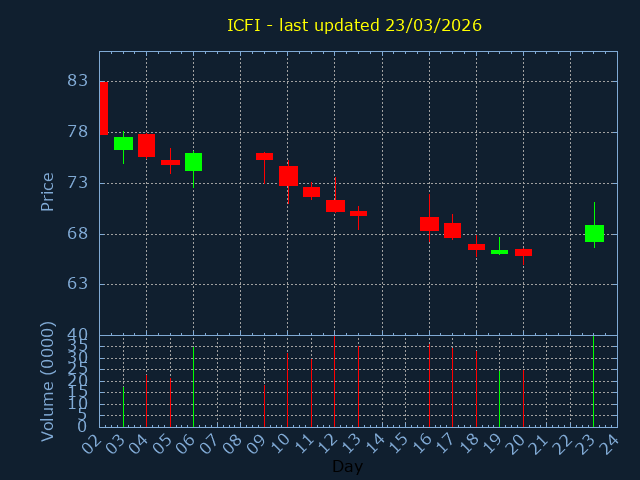Click the red volume bar on day 17
Image resolution: width=640 pixels, height=480 pixels.
pyautogui.click(x=452, y=387)
